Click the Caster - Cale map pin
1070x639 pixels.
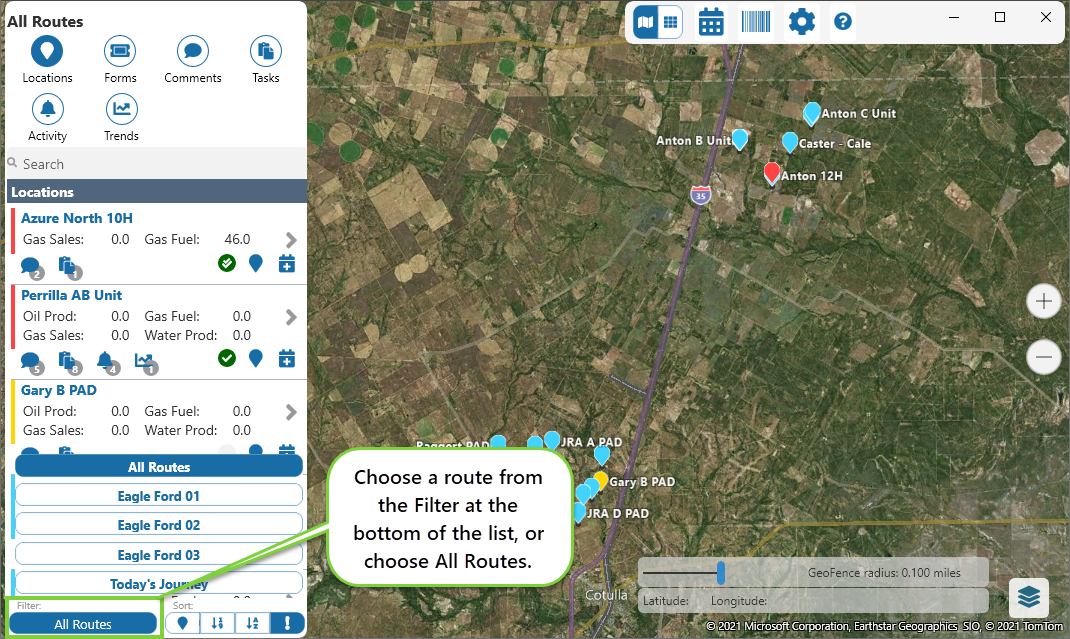790,142
